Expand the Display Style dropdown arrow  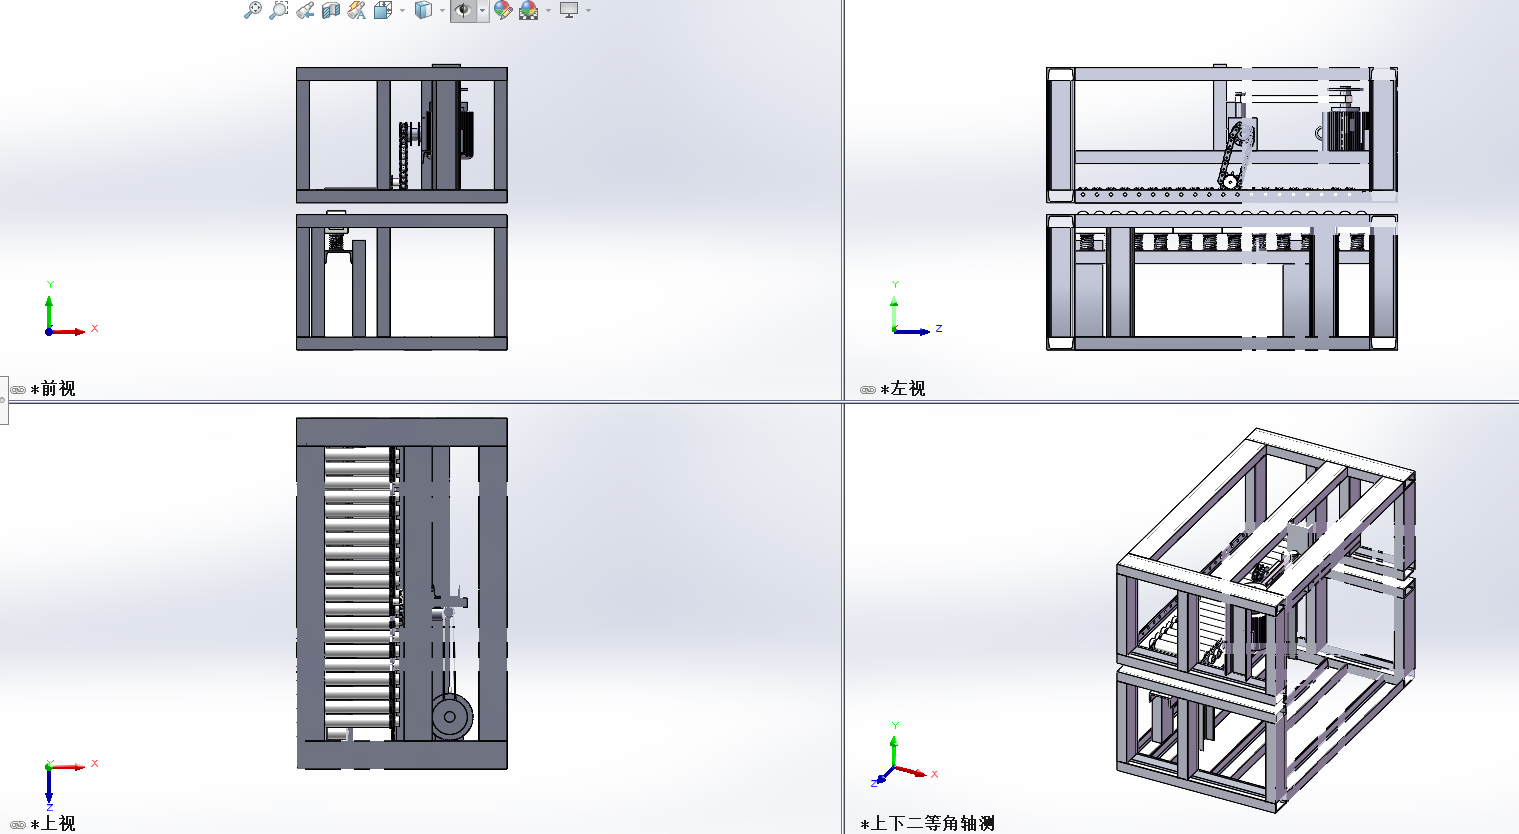(x=442, y=11)
